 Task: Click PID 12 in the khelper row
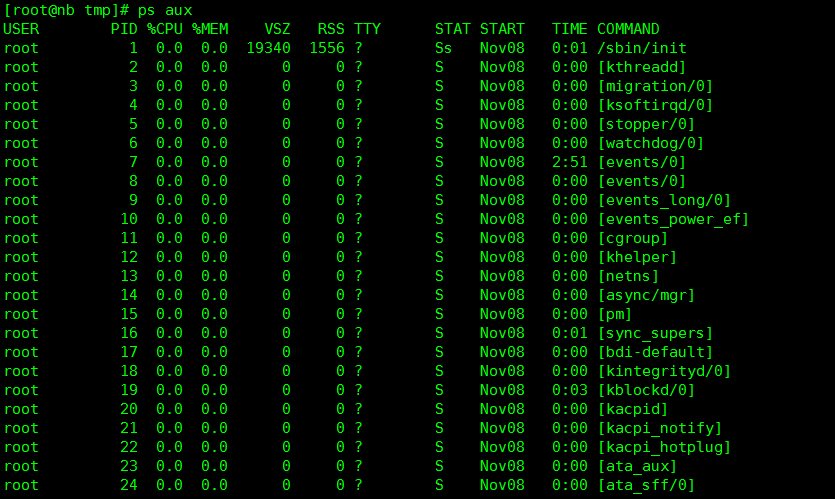tap(129, 257)
